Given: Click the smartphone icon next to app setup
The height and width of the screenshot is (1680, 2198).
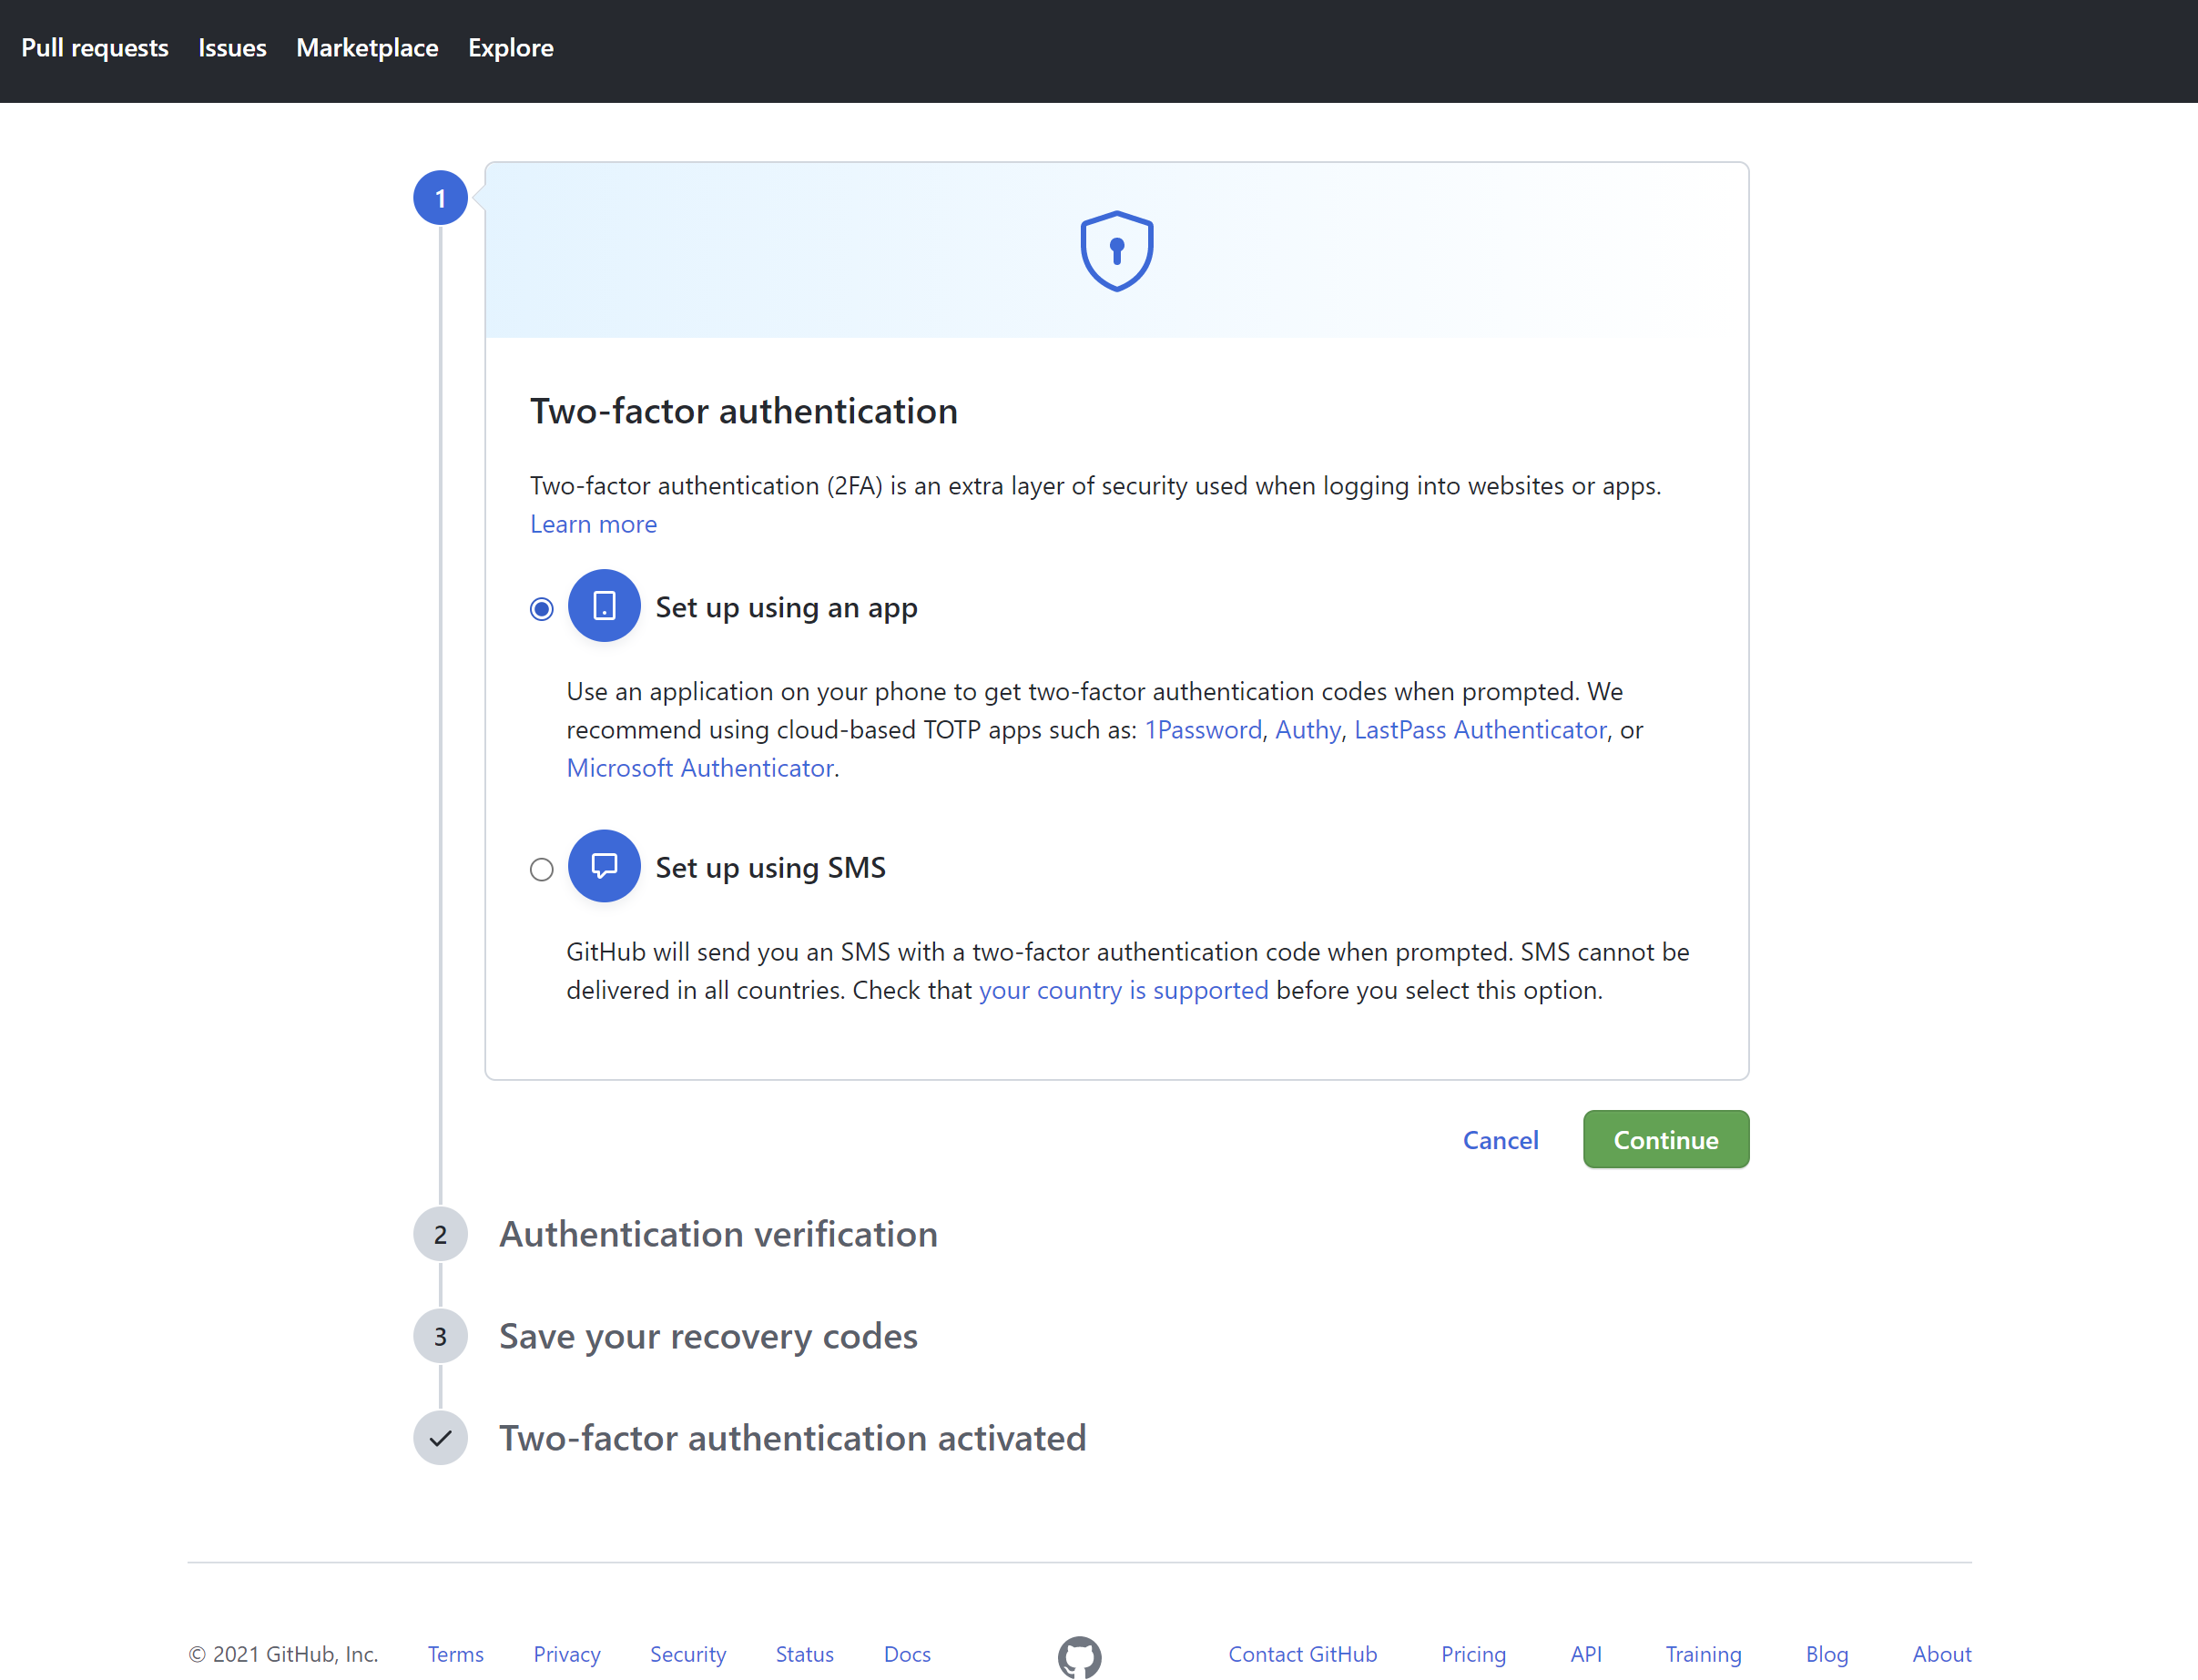Looking at the screenshot, I should point(604,605).
